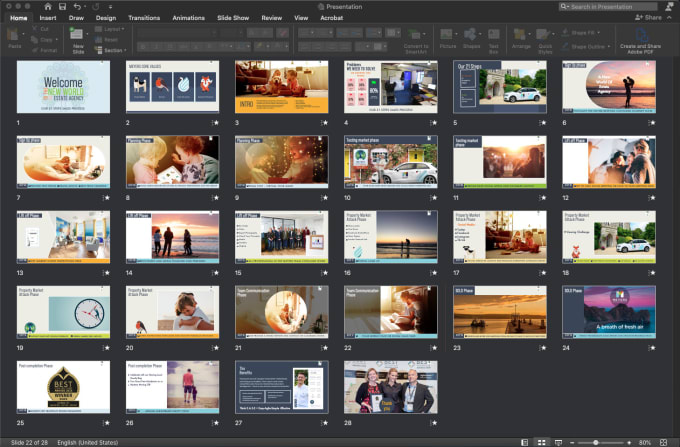Open the Customize Quick Access Toolbar dropdown

tap(110, 7)
